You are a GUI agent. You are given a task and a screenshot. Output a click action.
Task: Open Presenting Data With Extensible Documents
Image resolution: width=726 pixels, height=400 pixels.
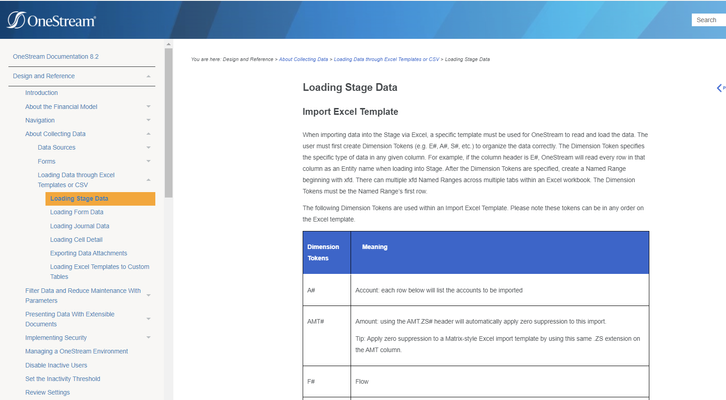69,319
